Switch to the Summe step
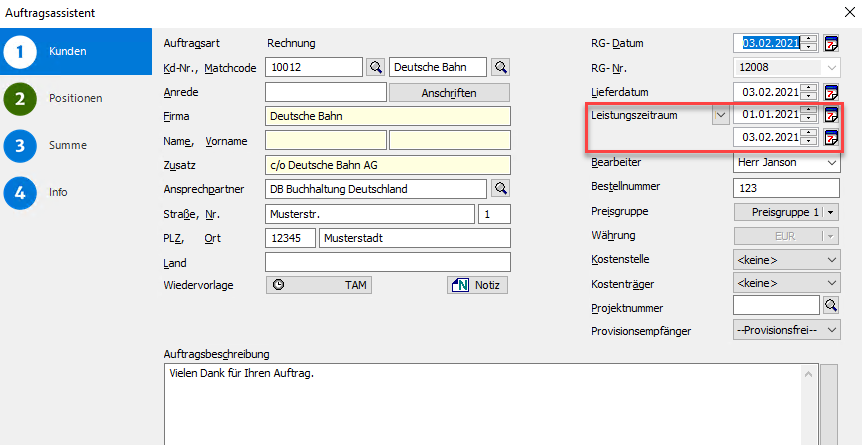The height and width of the screenshot is (445, 862). 67,145
